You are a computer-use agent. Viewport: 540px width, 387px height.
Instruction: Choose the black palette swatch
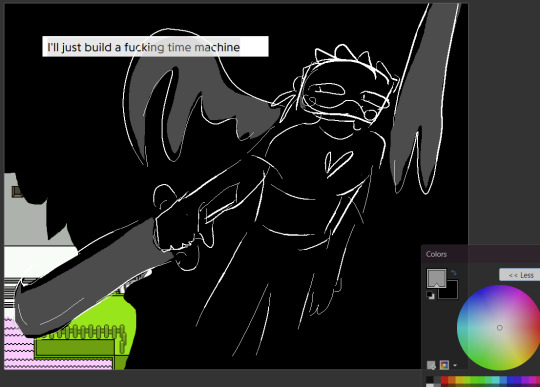430,380
